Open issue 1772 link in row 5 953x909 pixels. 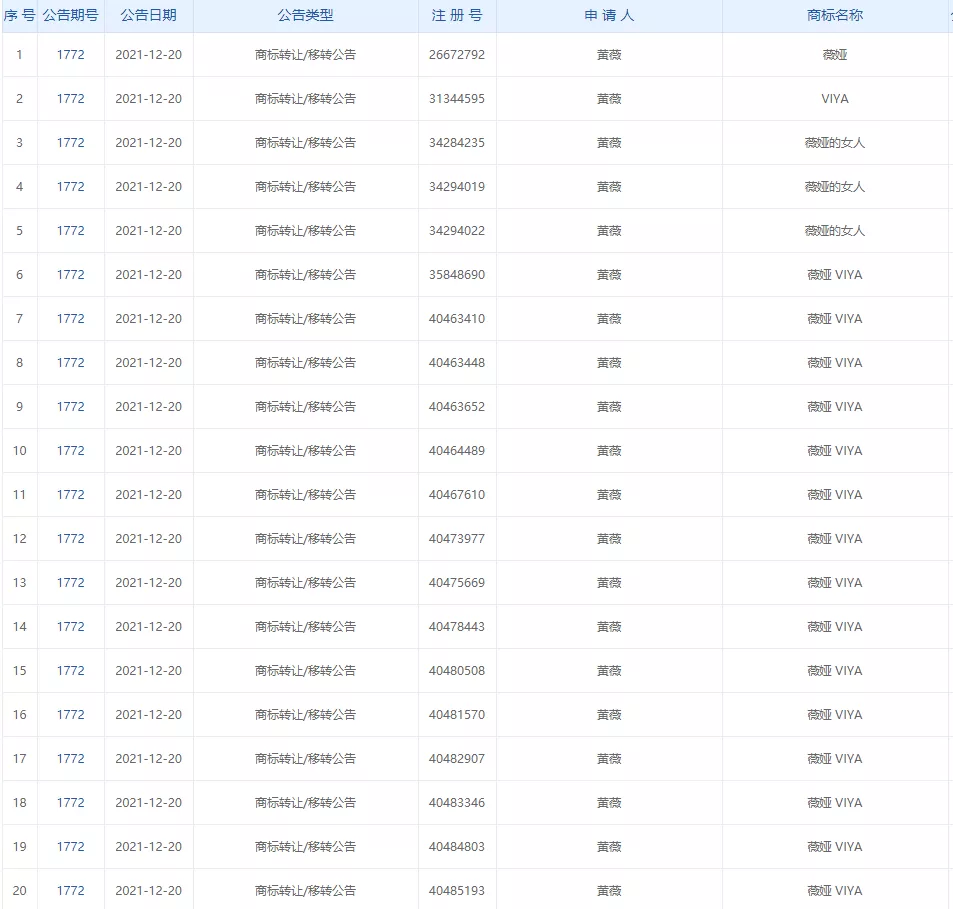coord(71,231)
